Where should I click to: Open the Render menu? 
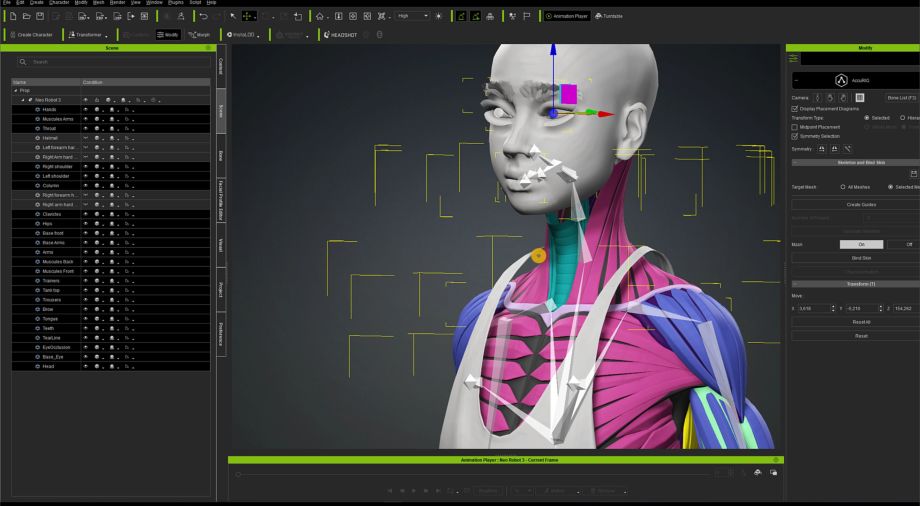[x=117, y=2]
